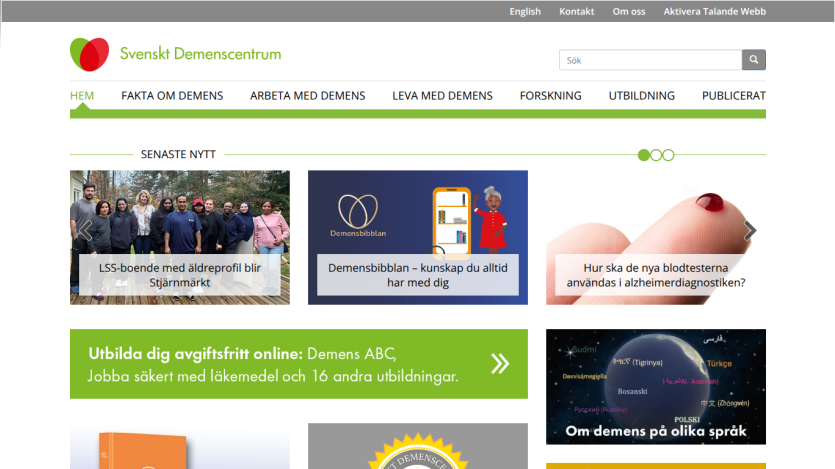Viewport: 835px width, 469px height.
Task: Open the PUBLICERAT menu
Action: (734, 96)
